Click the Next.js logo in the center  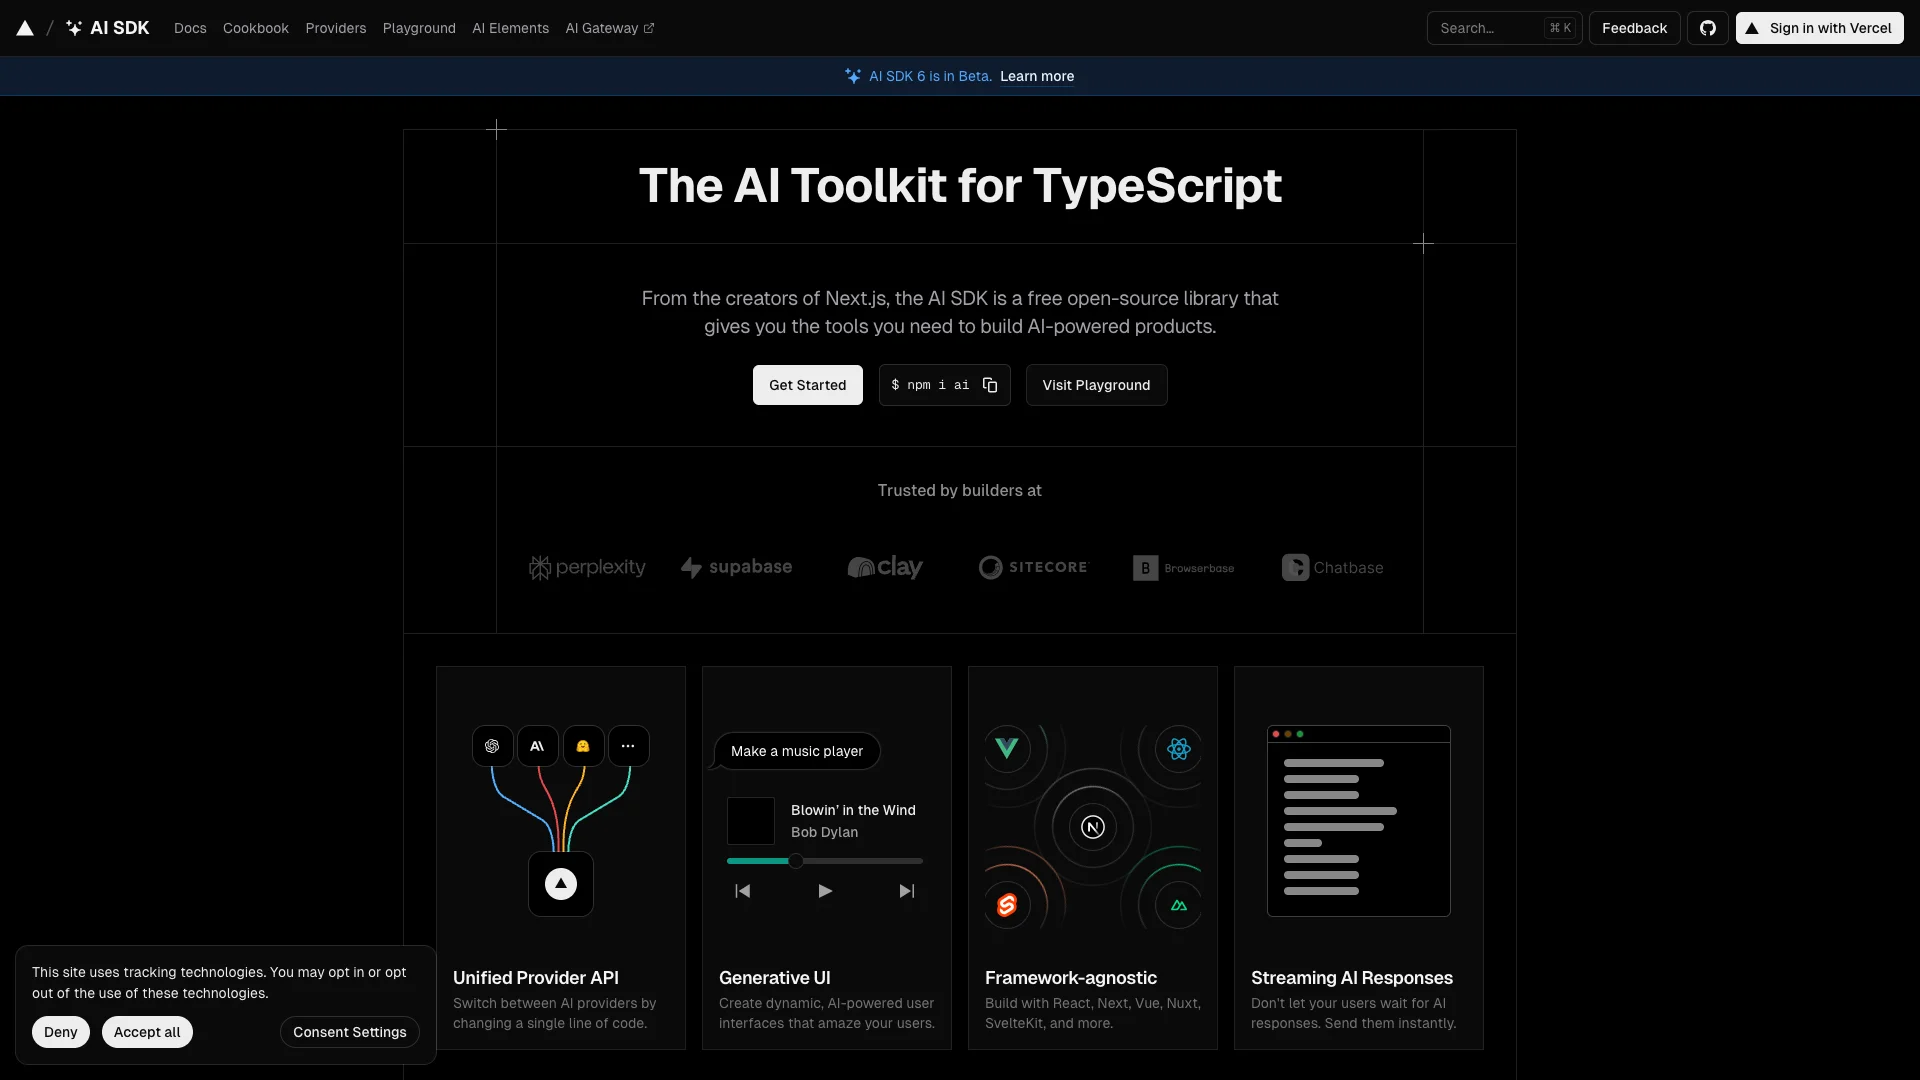tap(1093, 827)
